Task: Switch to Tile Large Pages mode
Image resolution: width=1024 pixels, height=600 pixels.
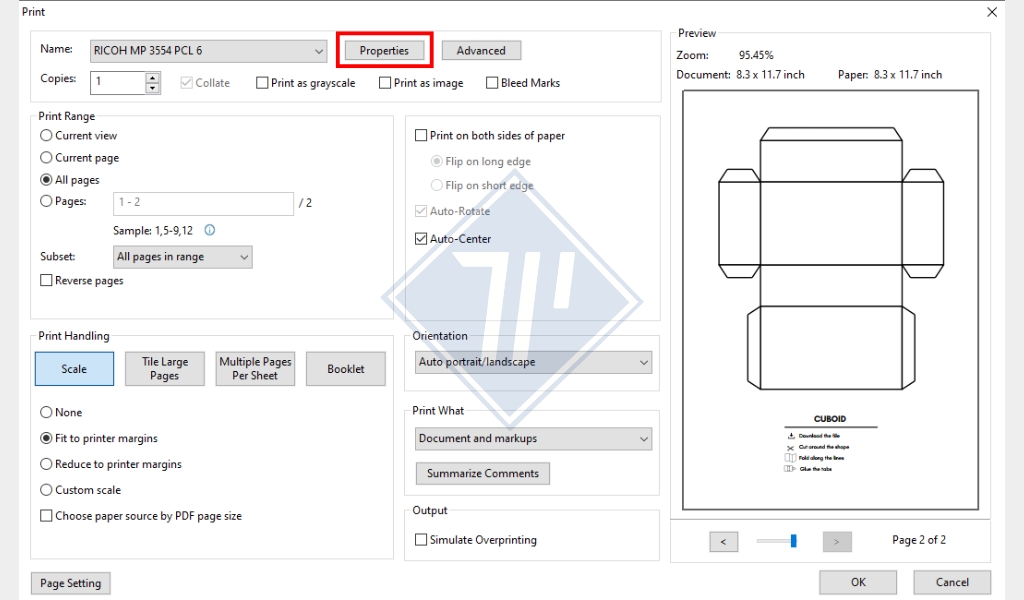Action: tap(164, 369)
